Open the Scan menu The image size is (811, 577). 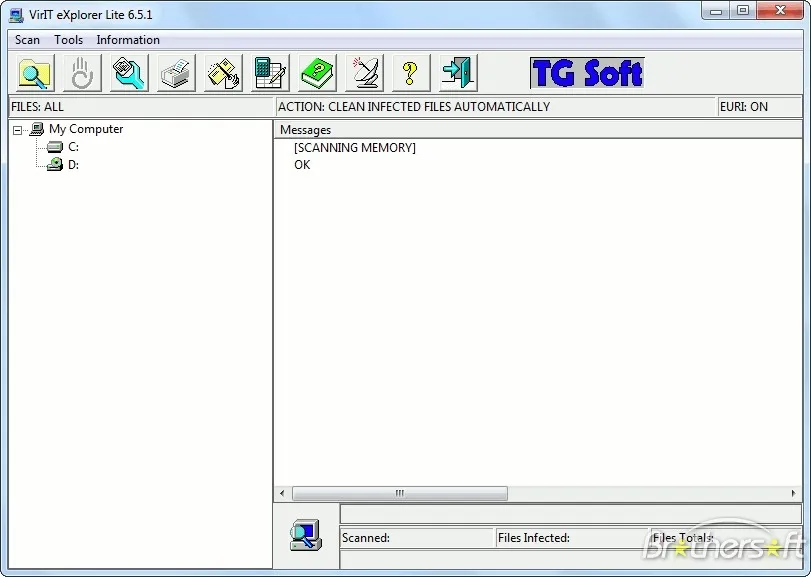[x=26, y=40]
